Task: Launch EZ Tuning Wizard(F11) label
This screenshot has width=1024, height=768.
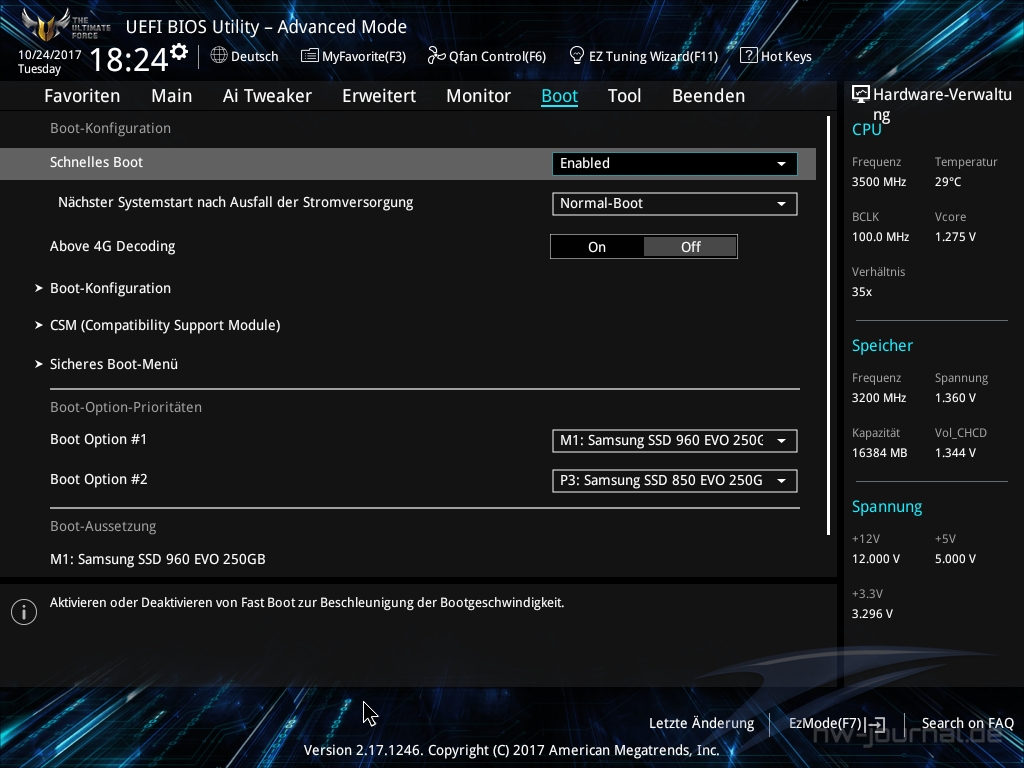Action: click(x=653, y=57)
